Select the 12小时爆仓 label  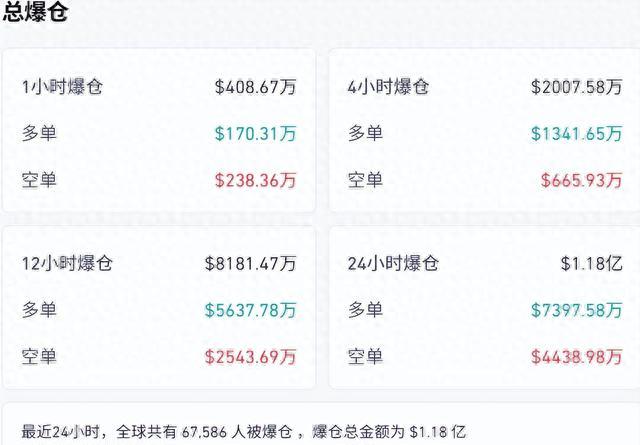[x=67, y=263]
